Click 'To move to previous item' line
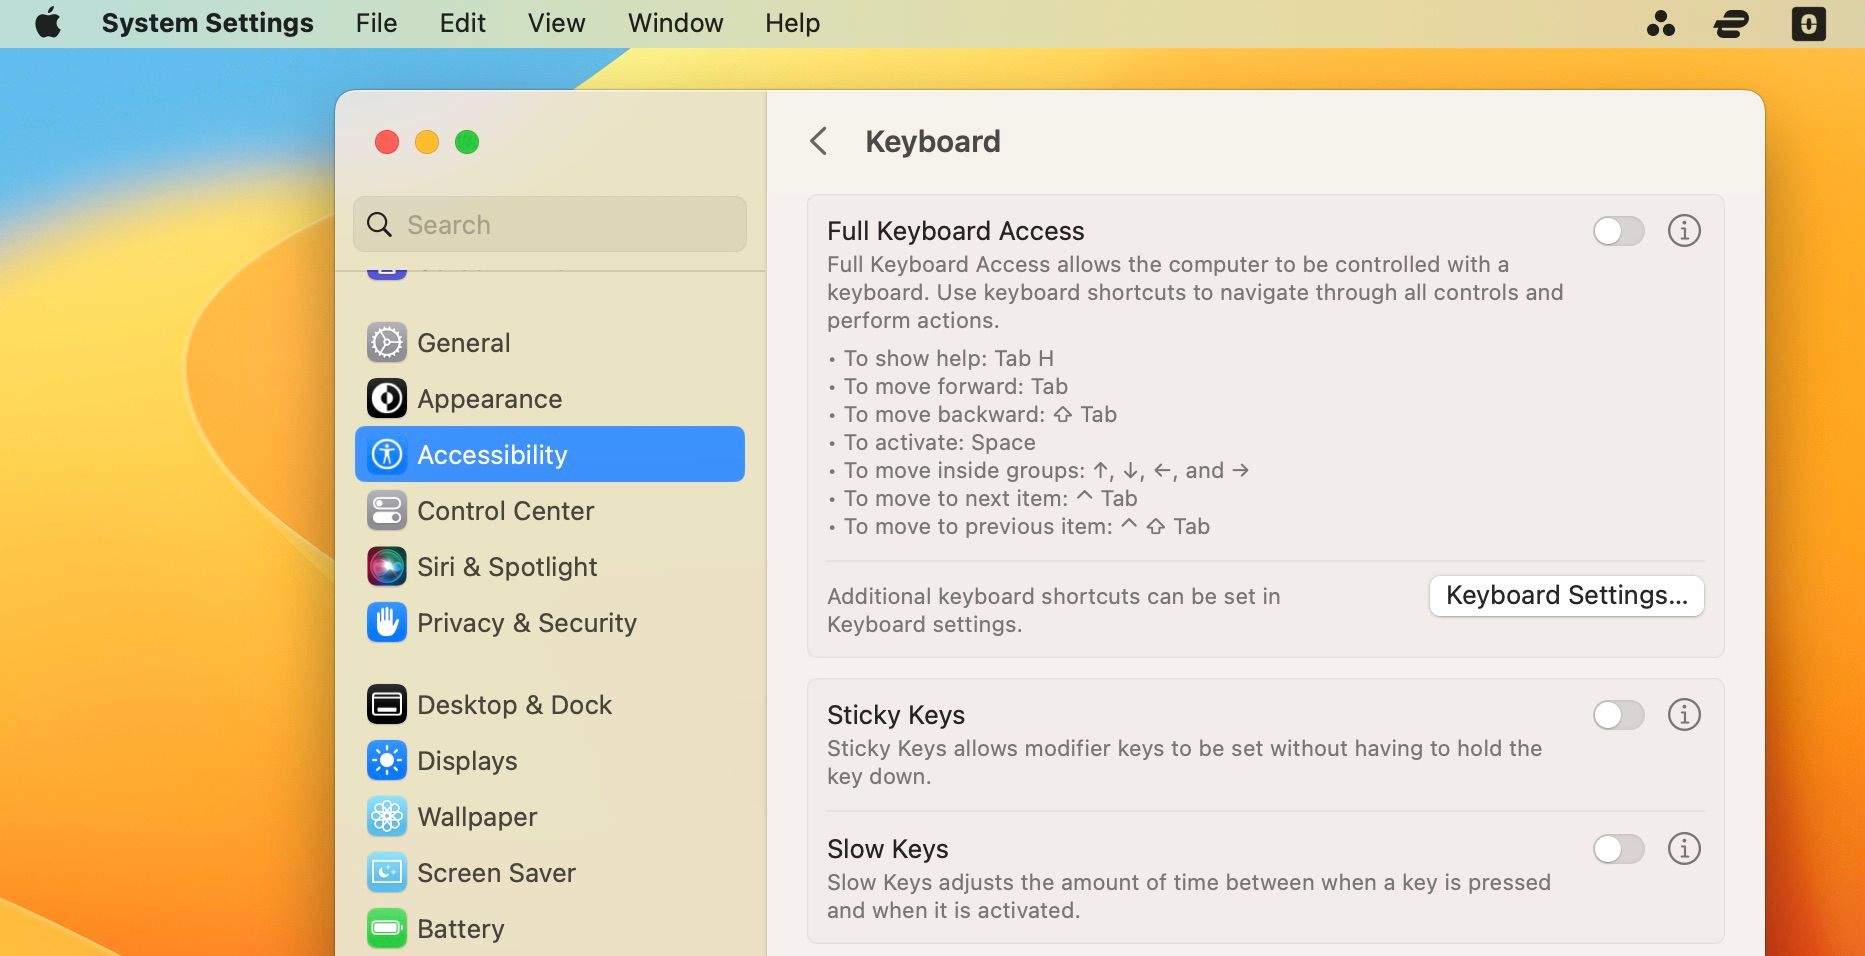The width and height of the screenshot is (1865, 956). 1019,526
